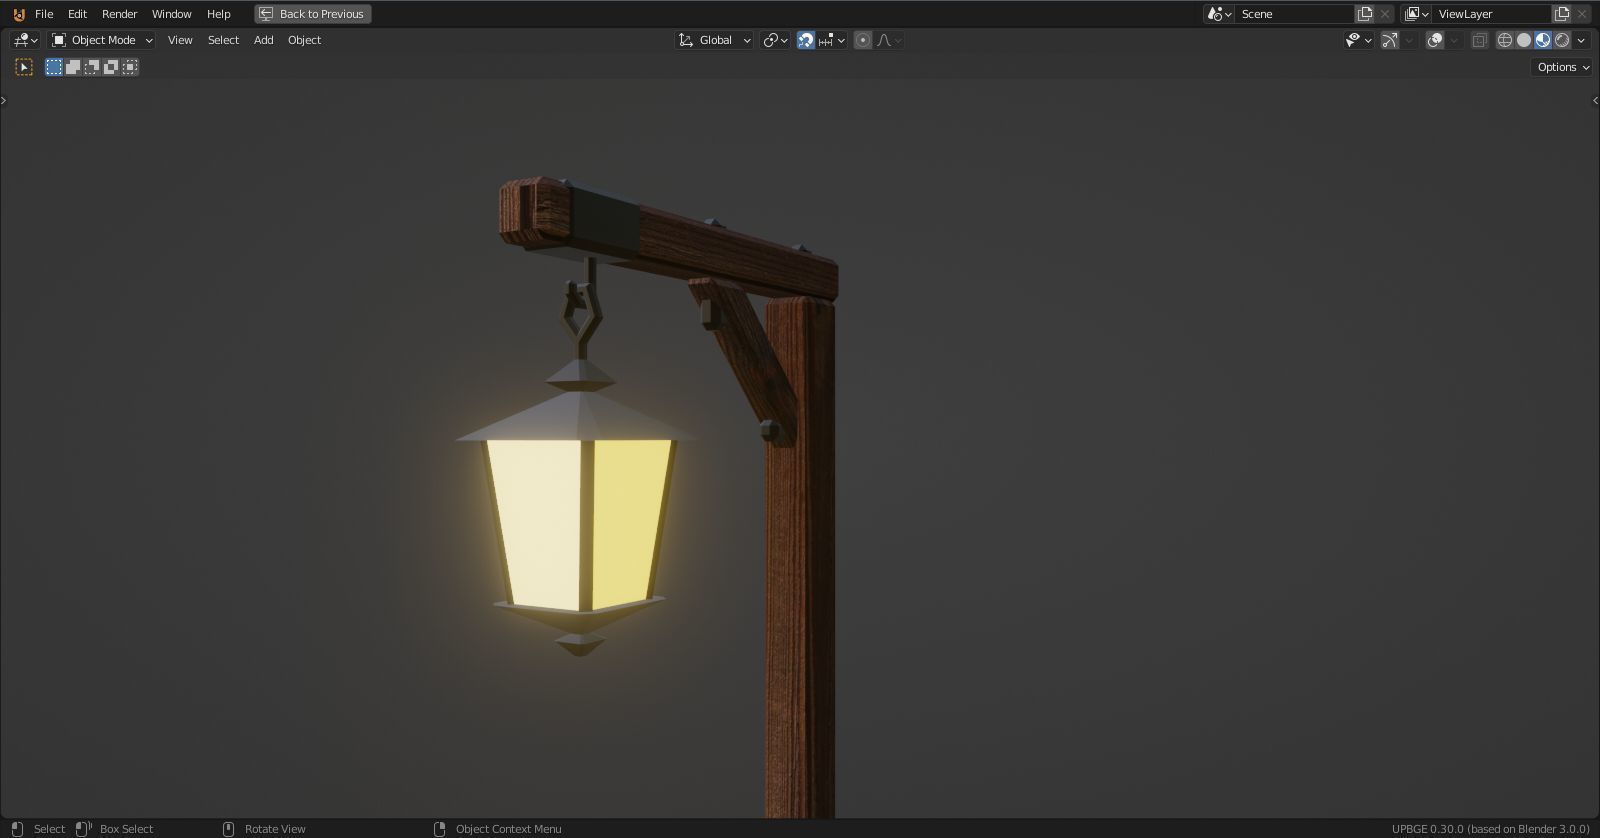The height and width of the screenshot is (838, 1600).
Task: Open the viewport Select menu
Action: [223, 40]
